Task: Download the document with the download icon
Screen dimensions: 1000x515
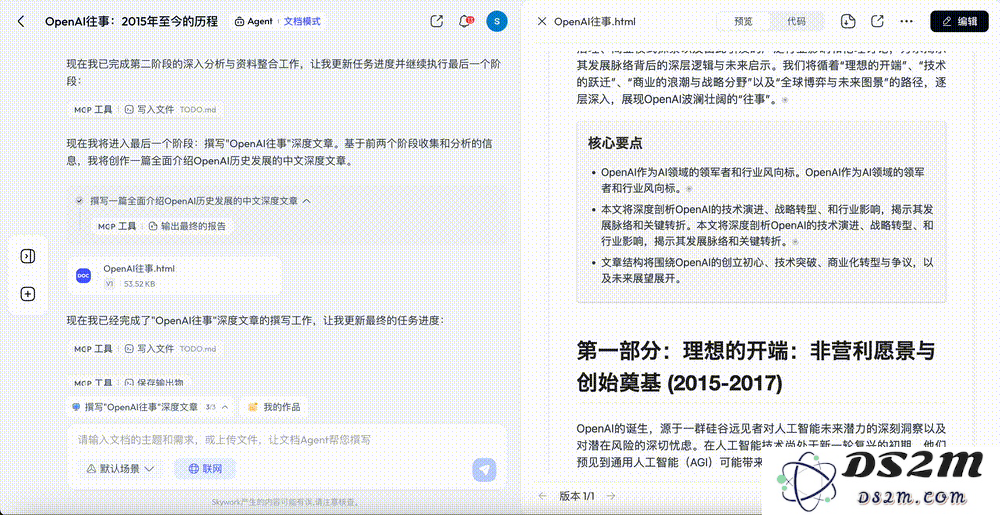Action: [x=848, y=21]
